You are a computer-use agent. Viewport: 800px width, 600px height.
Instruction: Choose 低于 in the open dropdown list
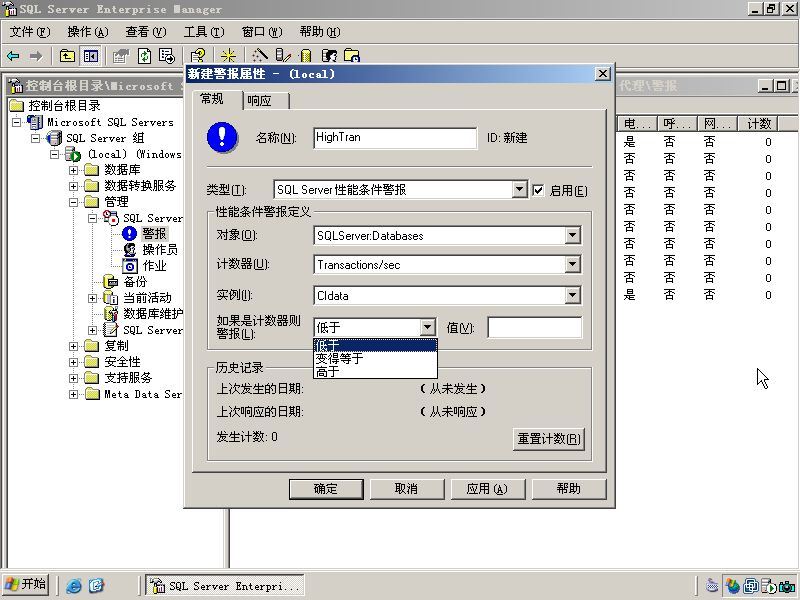click(376, 345)
